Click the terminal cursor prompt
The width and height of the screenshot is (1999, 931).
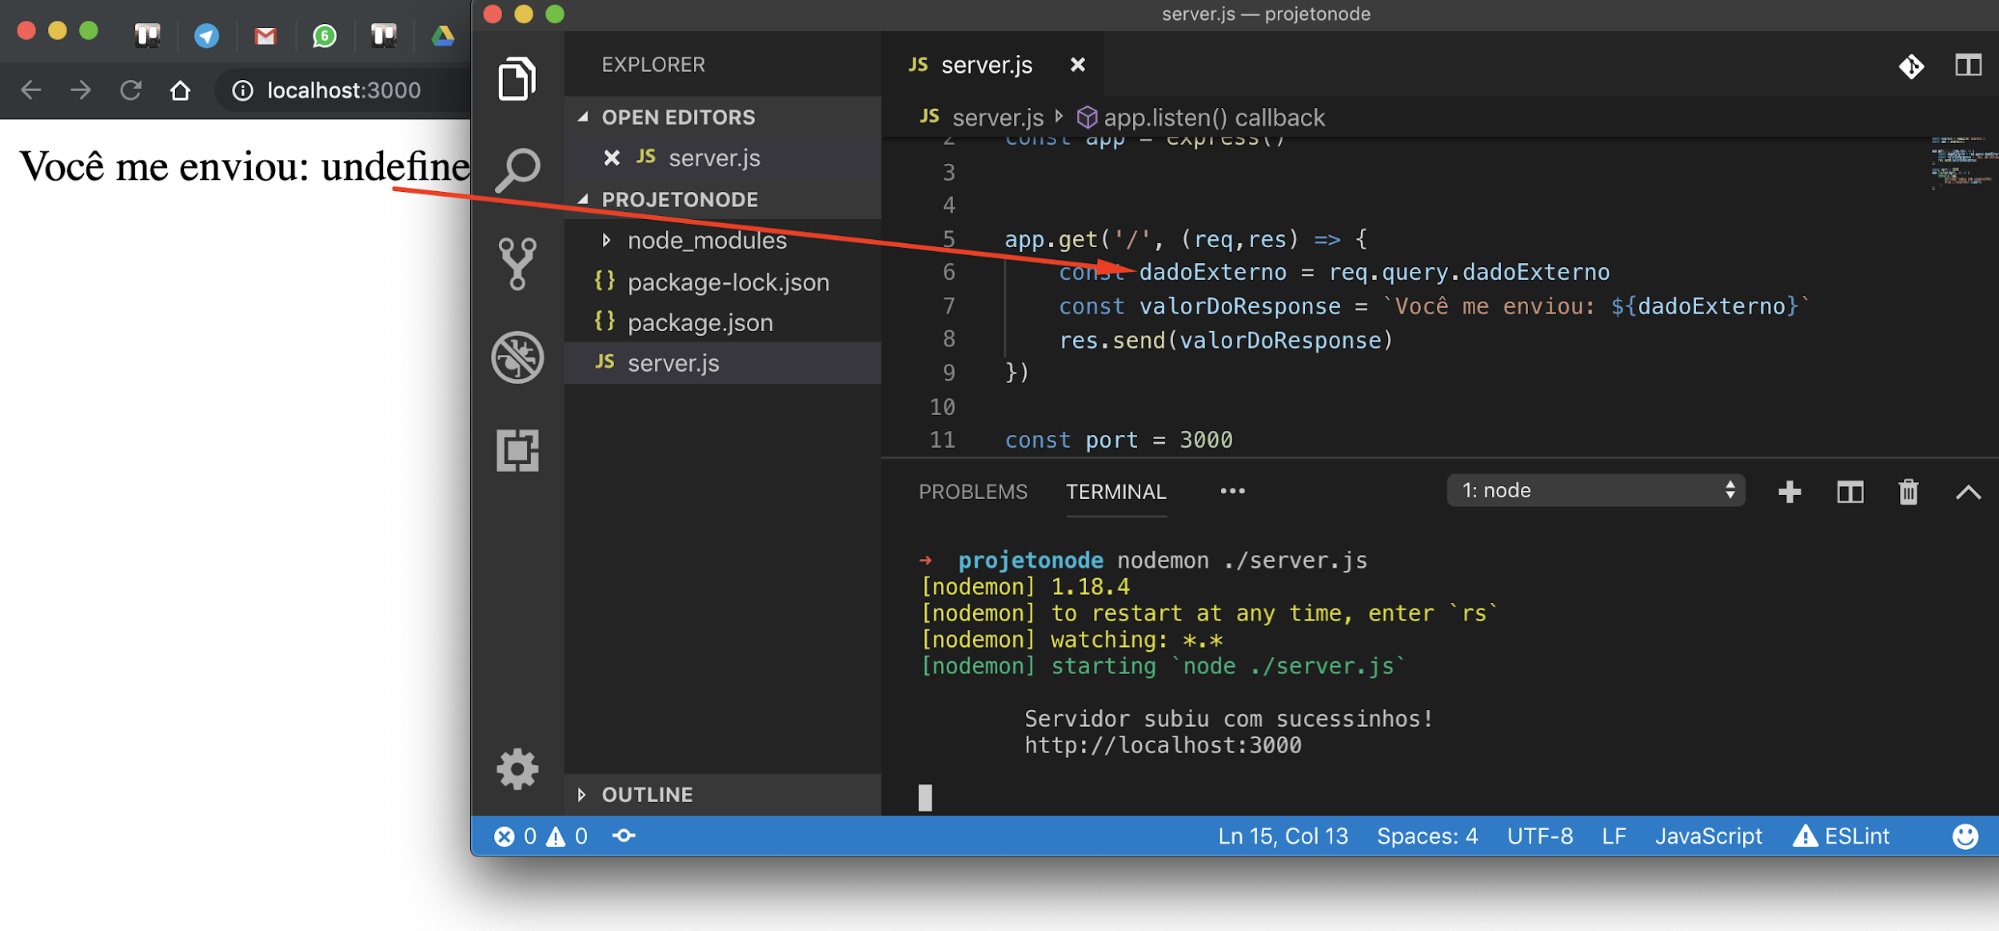925,797
